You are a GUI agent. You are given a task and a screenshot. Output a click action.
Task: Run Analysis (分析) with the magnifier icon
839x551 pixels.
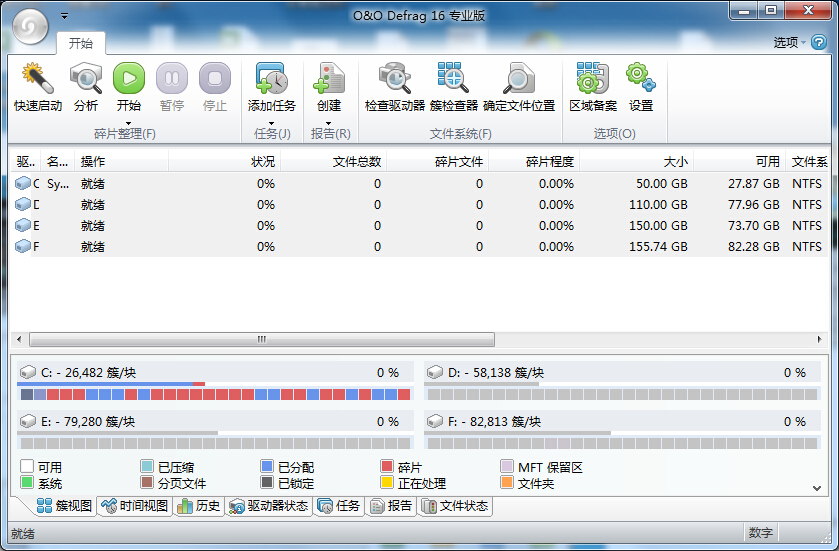click(x=86, y=78)
